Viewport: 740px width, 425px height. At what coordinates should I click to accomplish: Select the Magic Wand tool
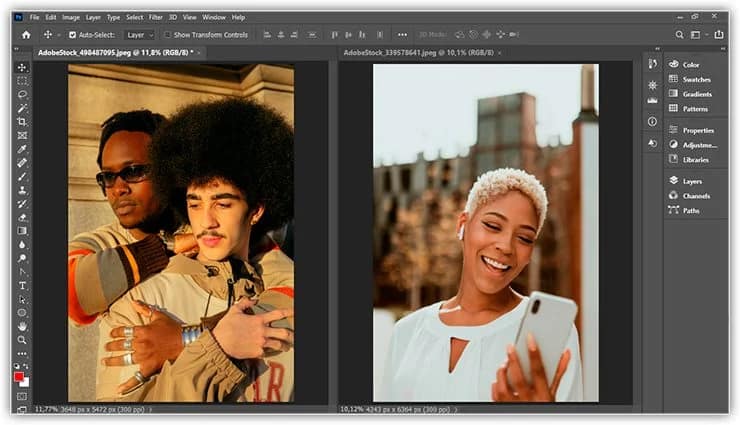tap(22, 108)
